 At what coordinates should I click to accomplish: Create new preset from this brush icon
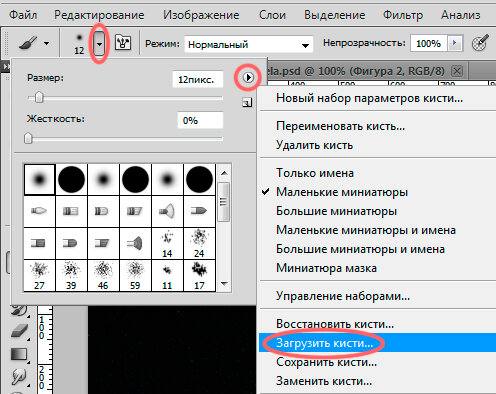click(247, 103)
